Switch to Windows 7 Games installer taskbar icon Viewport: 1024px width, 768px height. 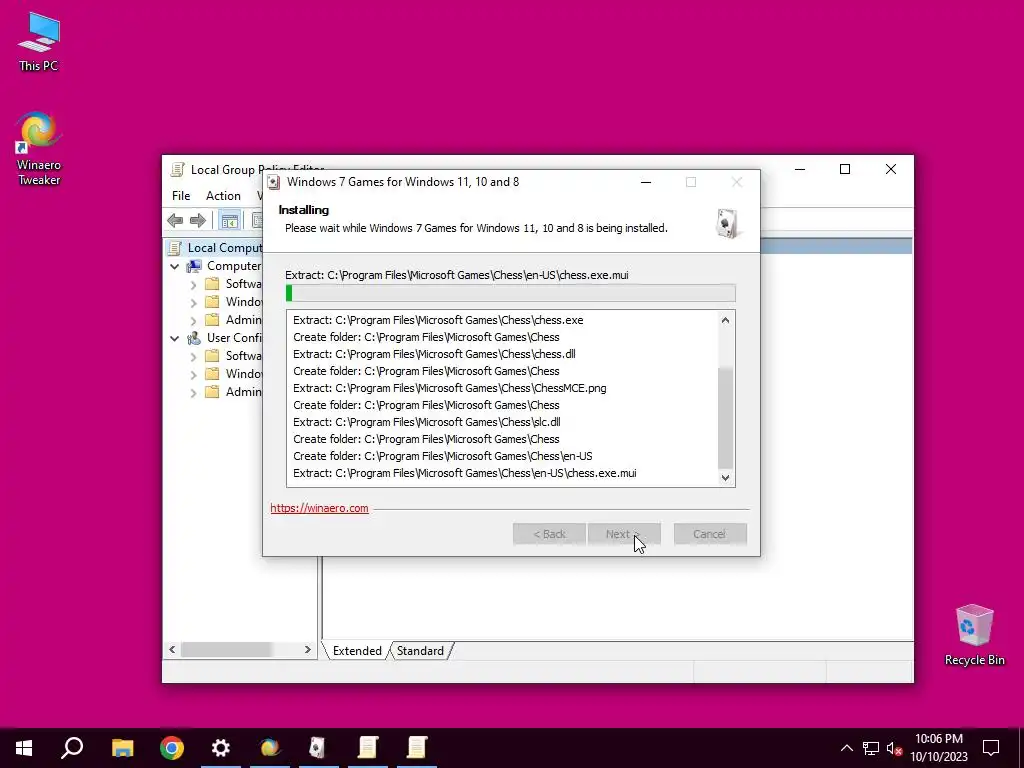[x=318, y=748]
